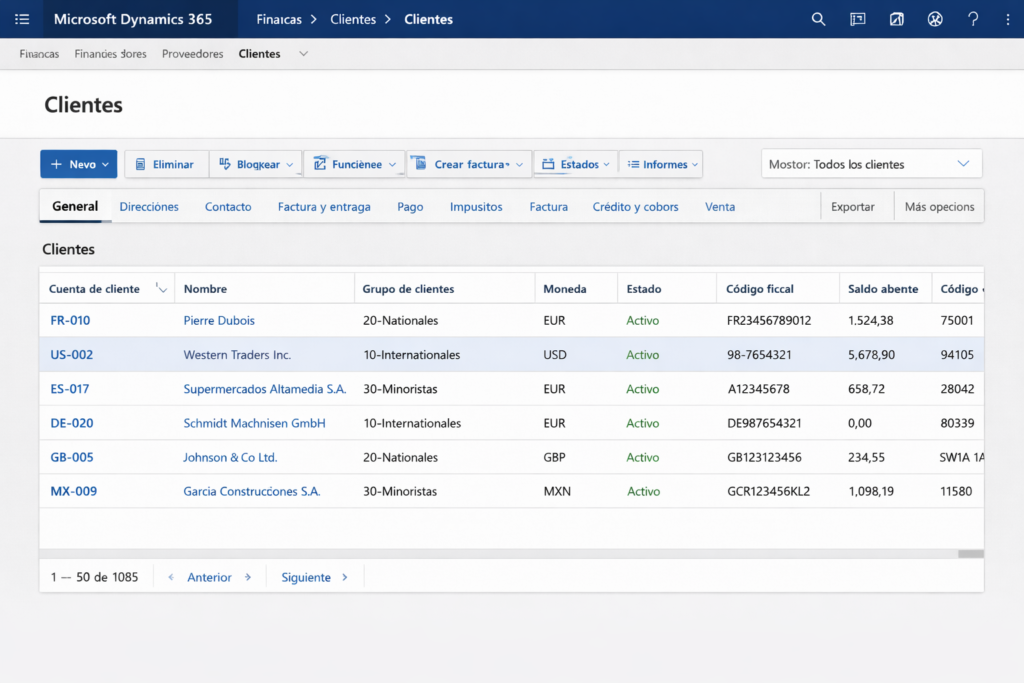1024x683 pixels.
Task: Open Cuenta de cliente column sort chevron
Action: 161,289
